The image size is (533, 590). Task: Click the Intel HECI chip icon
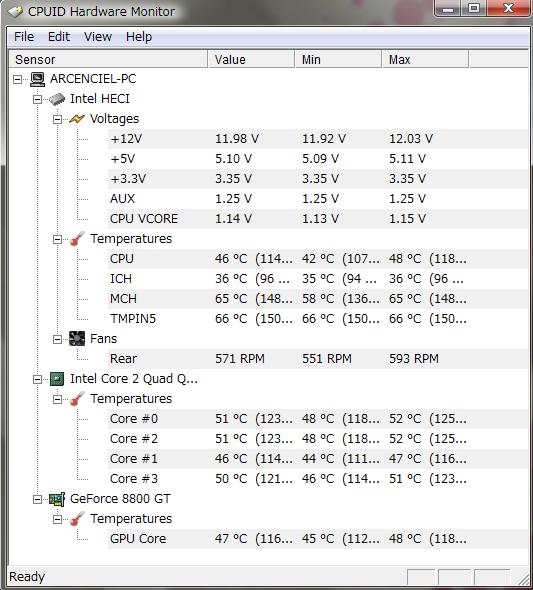57,99
